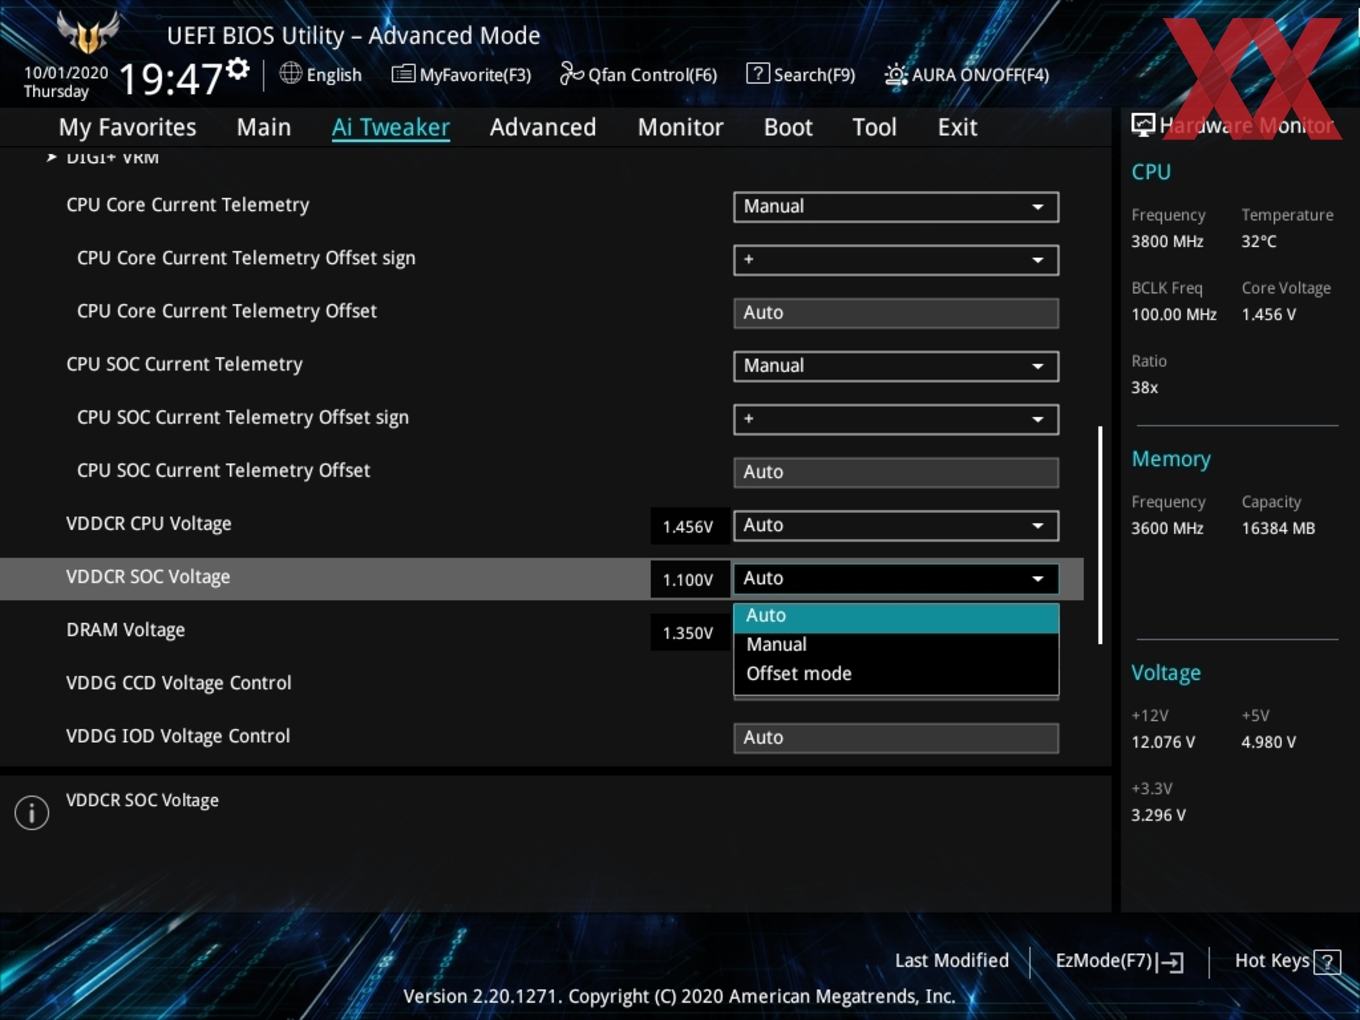Click the 1.100V VDDCR SOC readout
The width and height of the screenshot is (1360, 1020).
point(688,579)
